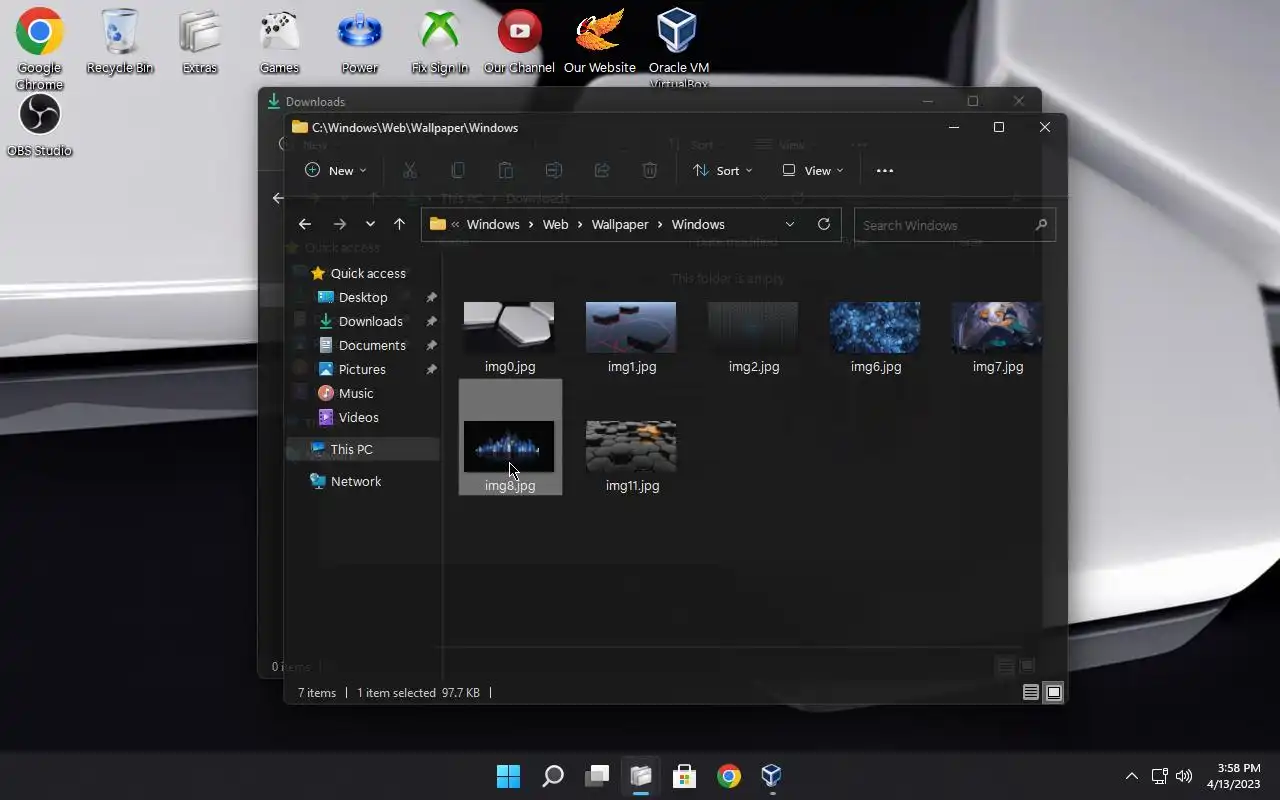Select Network in navigation pane

coord(356,481)
